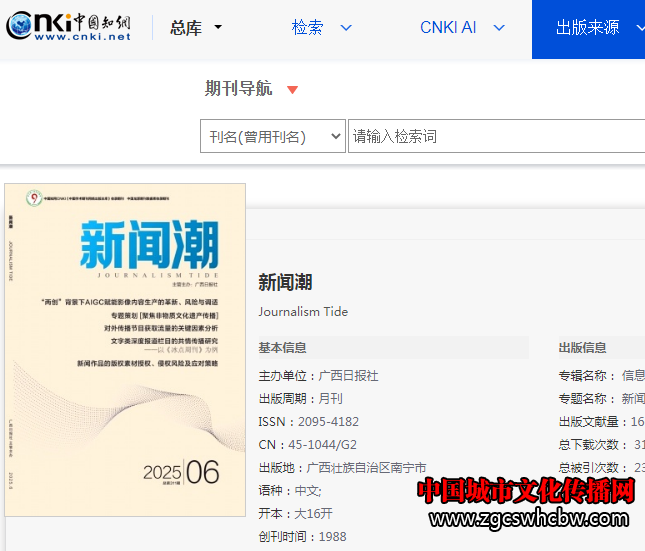645x551 pixels.
Task: Click the 期刊导航 heading text
Action: click(238, 89)
